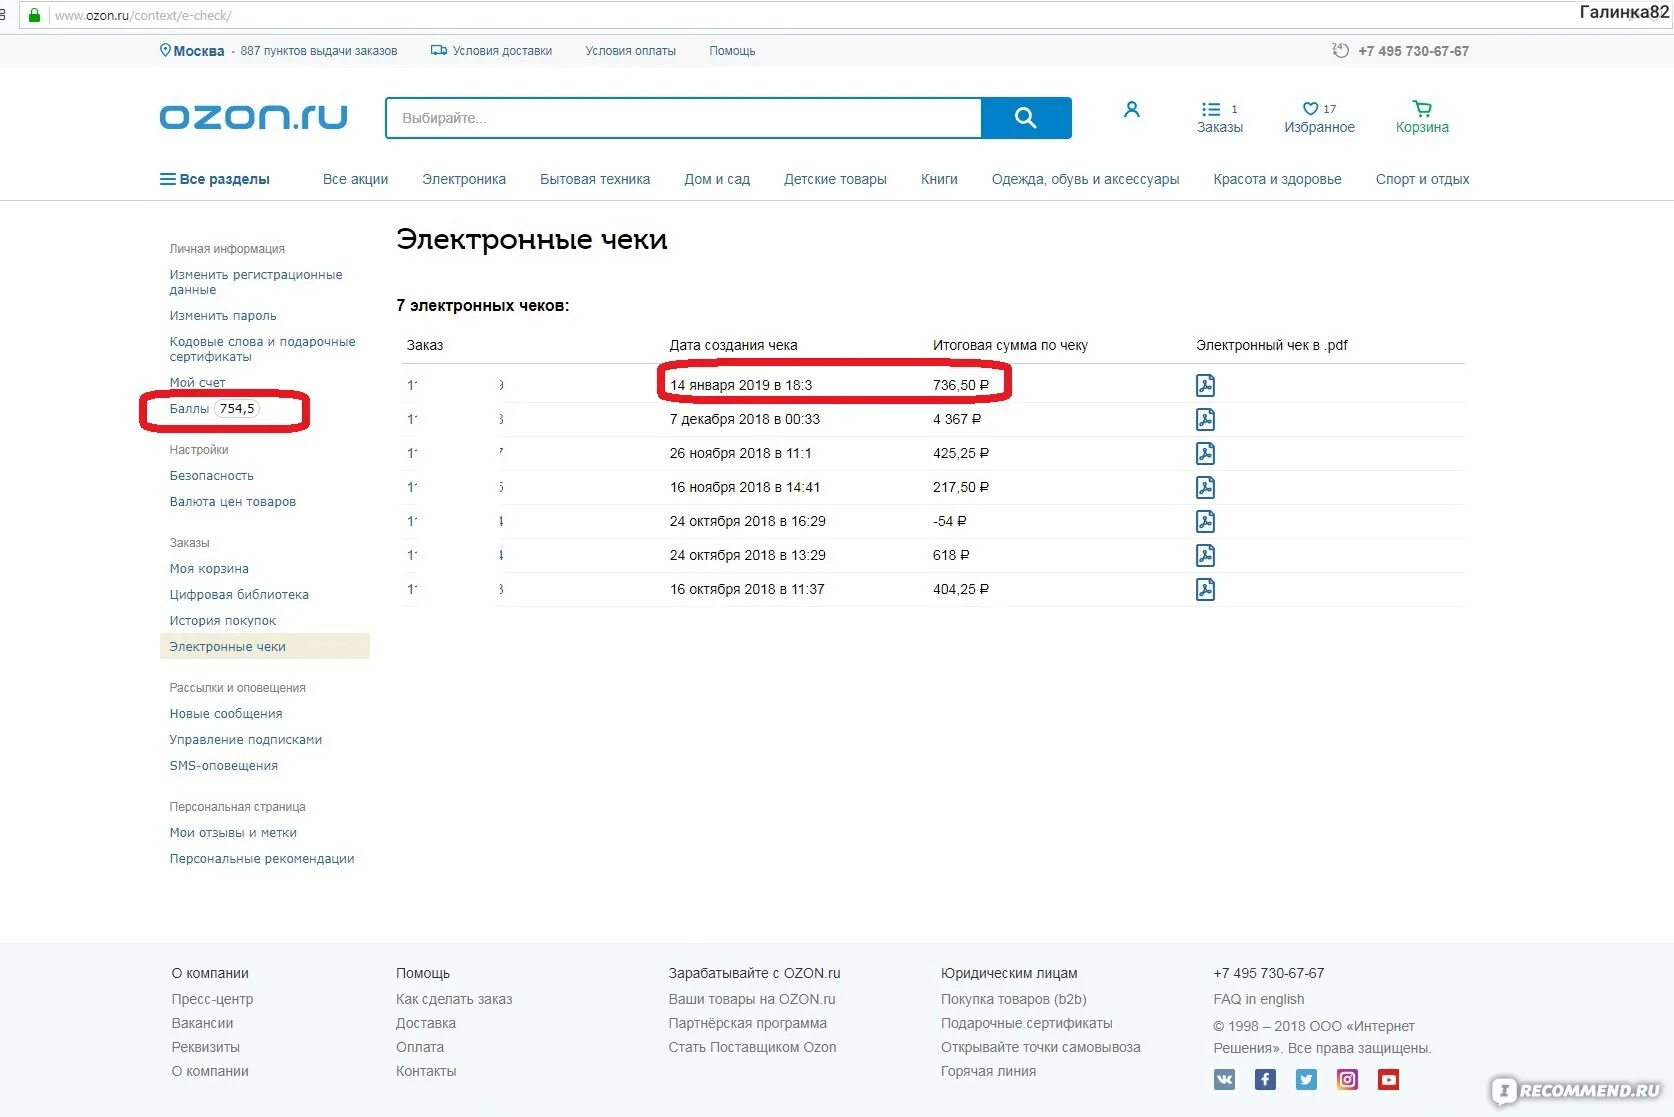Open Изменить регистрационные данные
This screenshot has width=1674, height=1117.
click(256, 282)
